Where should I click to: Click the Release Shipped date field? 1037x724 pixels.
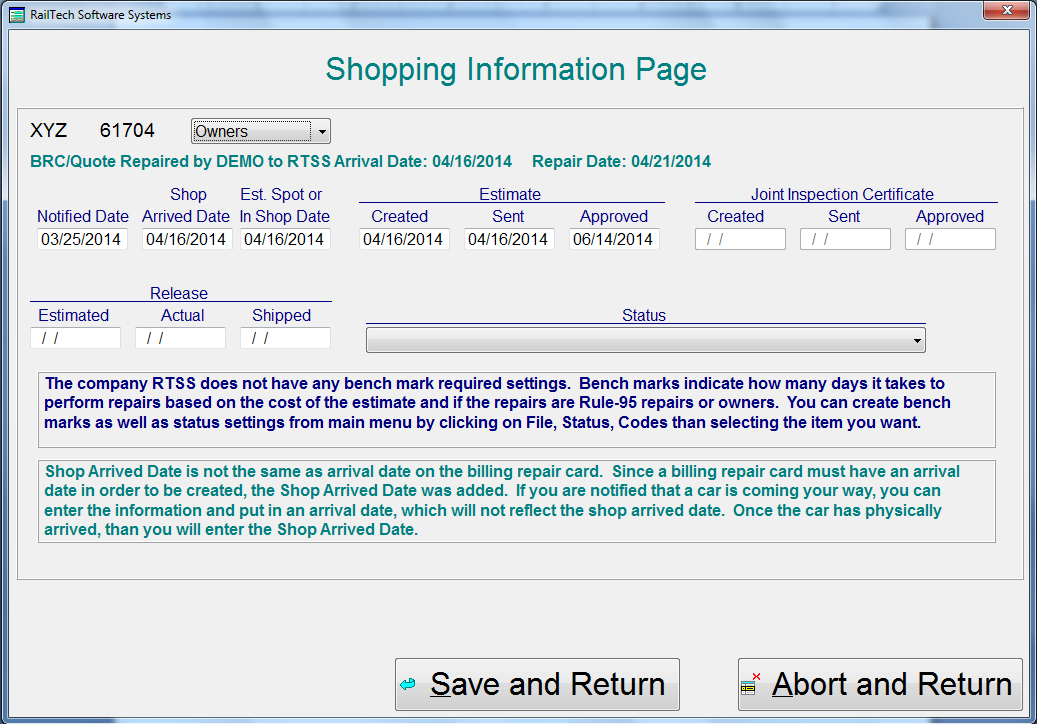[x=285, y=339]
